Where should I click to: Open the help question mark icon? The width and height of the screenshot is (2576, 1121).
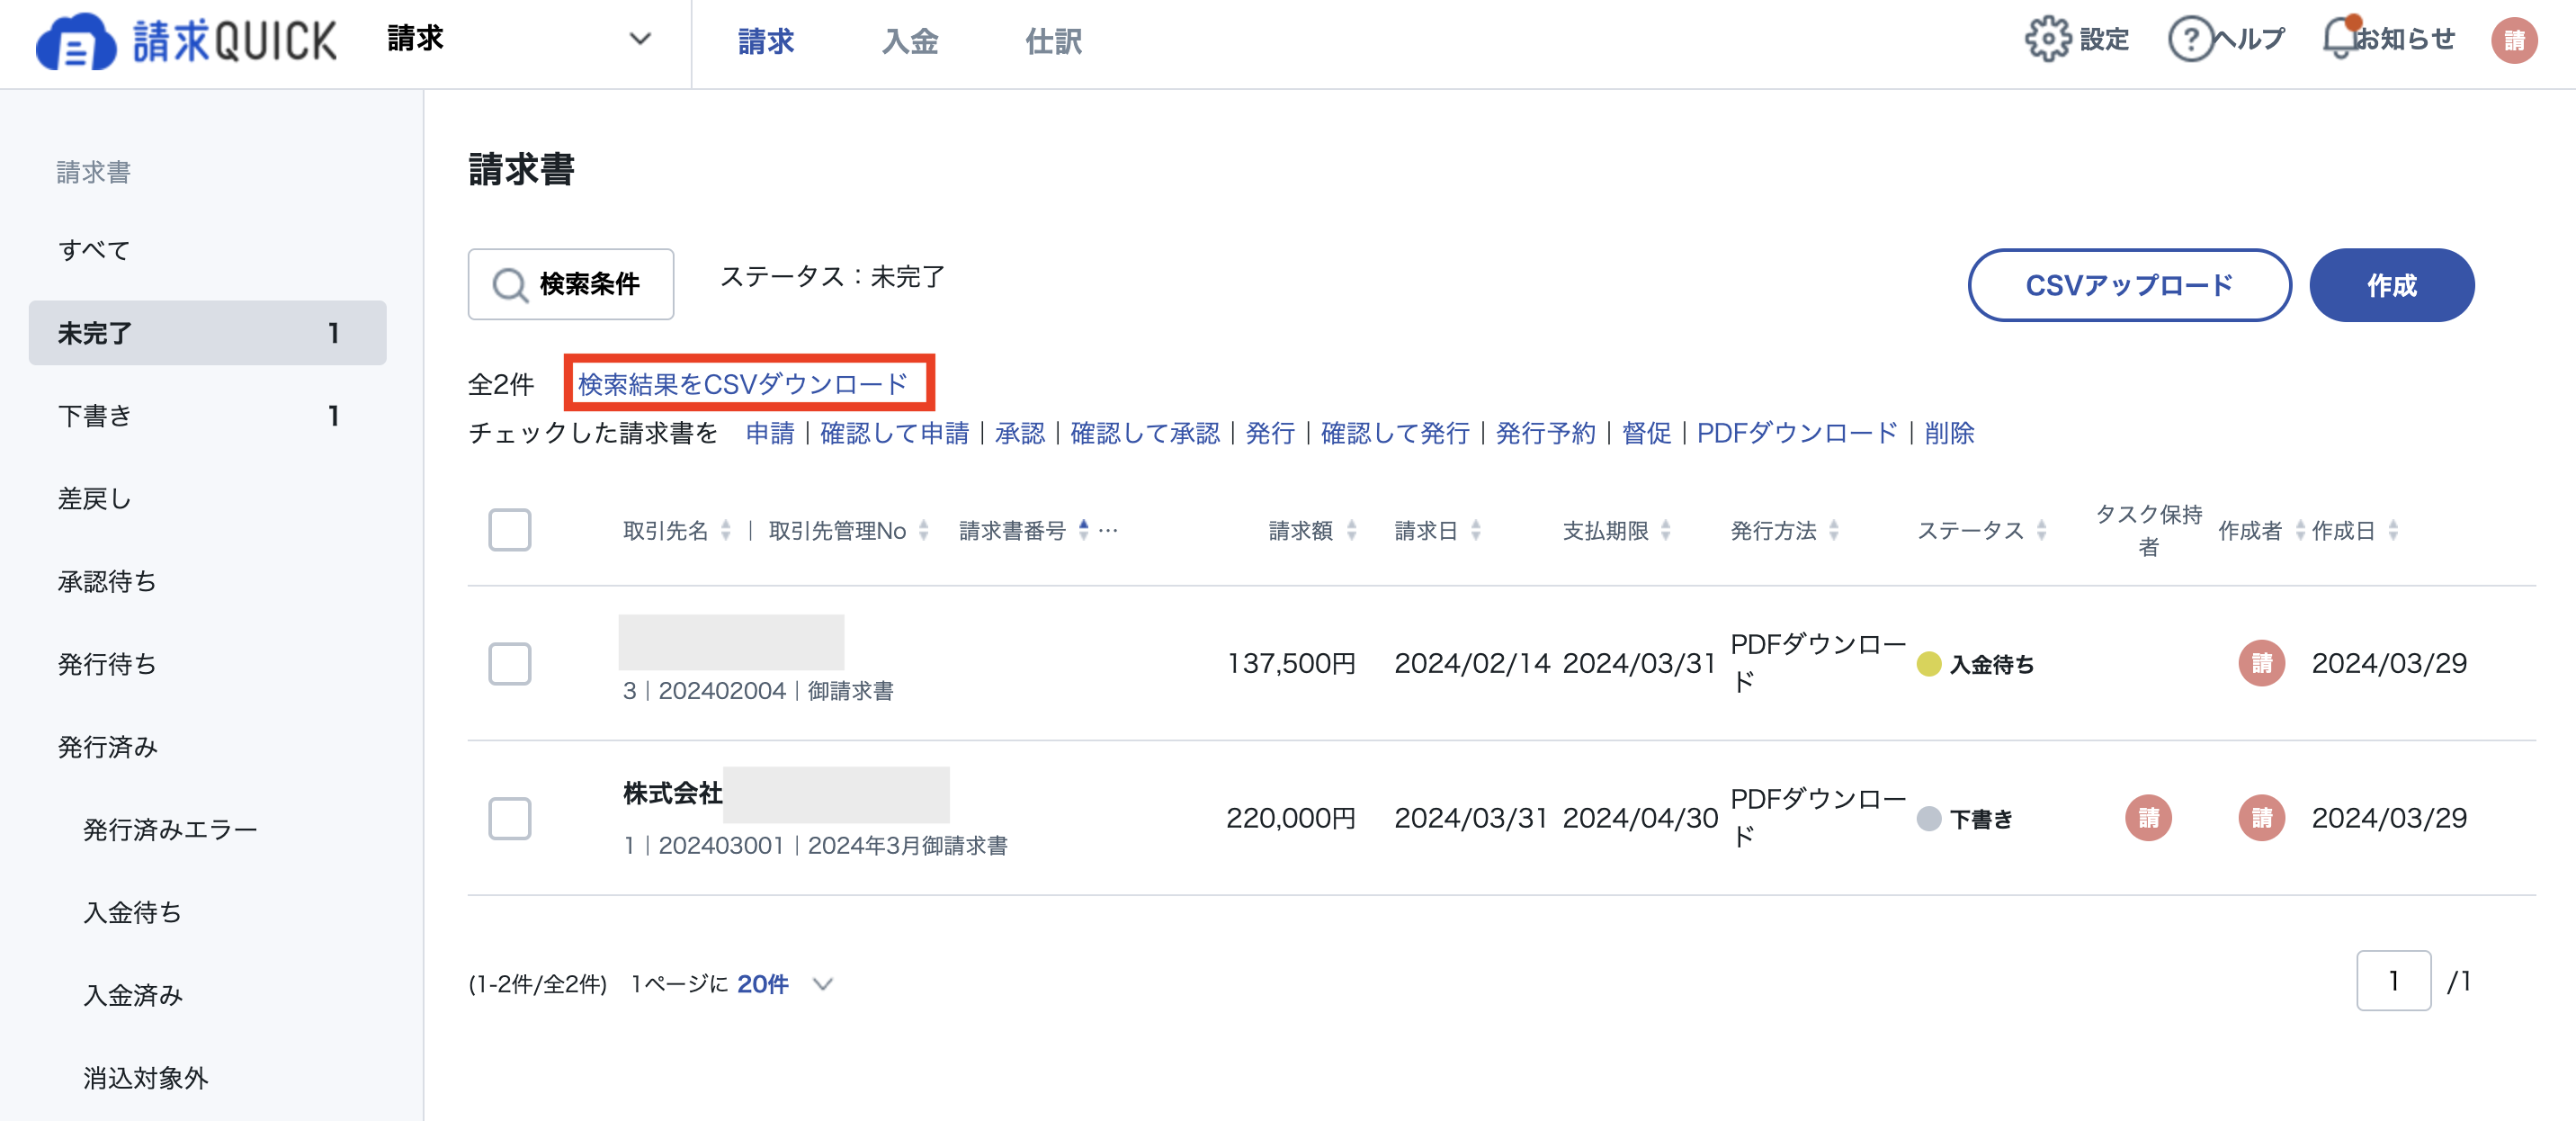[2190, 39]
